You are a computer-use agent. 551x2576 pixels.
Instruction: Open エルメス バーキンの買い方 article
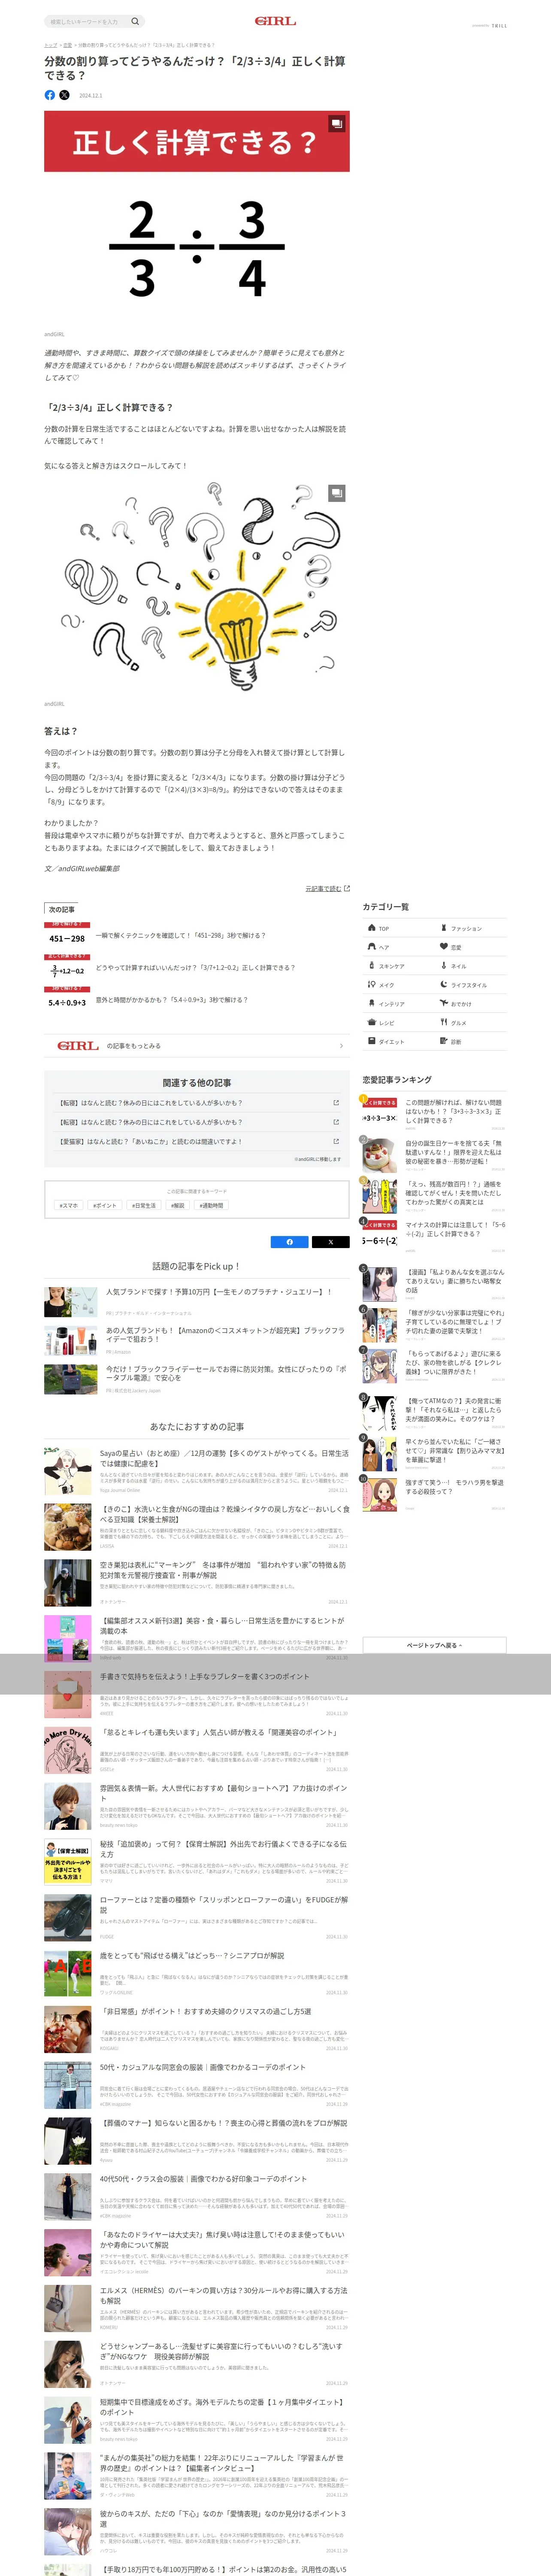(x=197, y=2309)
